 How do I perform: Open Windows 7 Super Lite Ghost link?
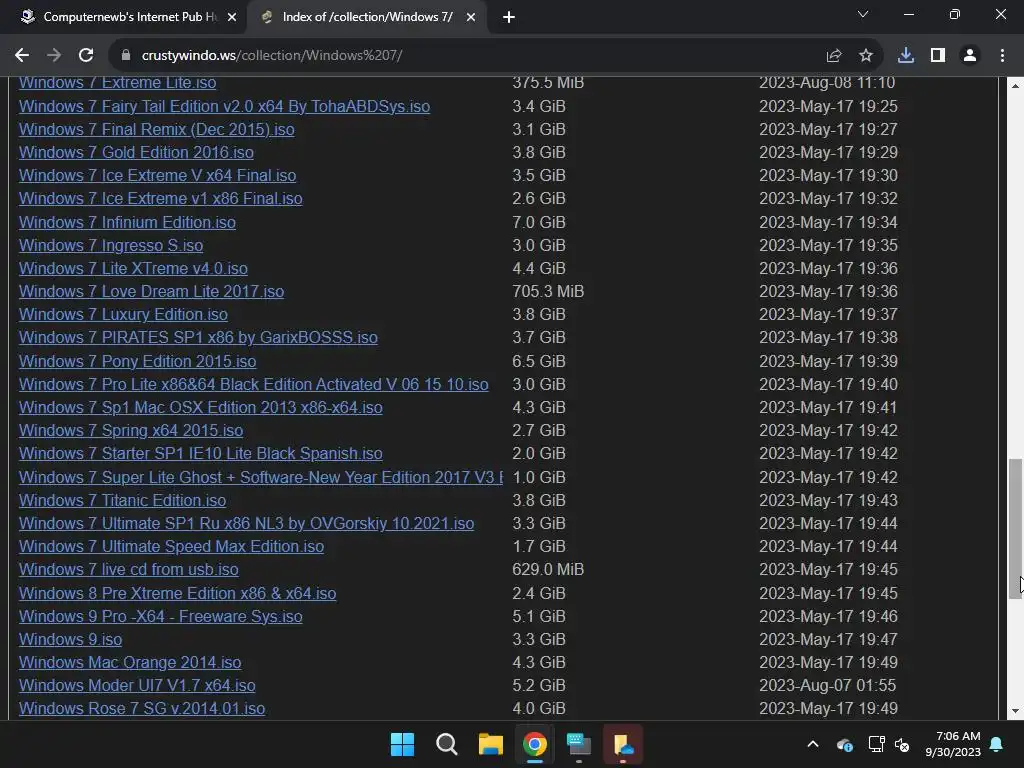point(261,477)
